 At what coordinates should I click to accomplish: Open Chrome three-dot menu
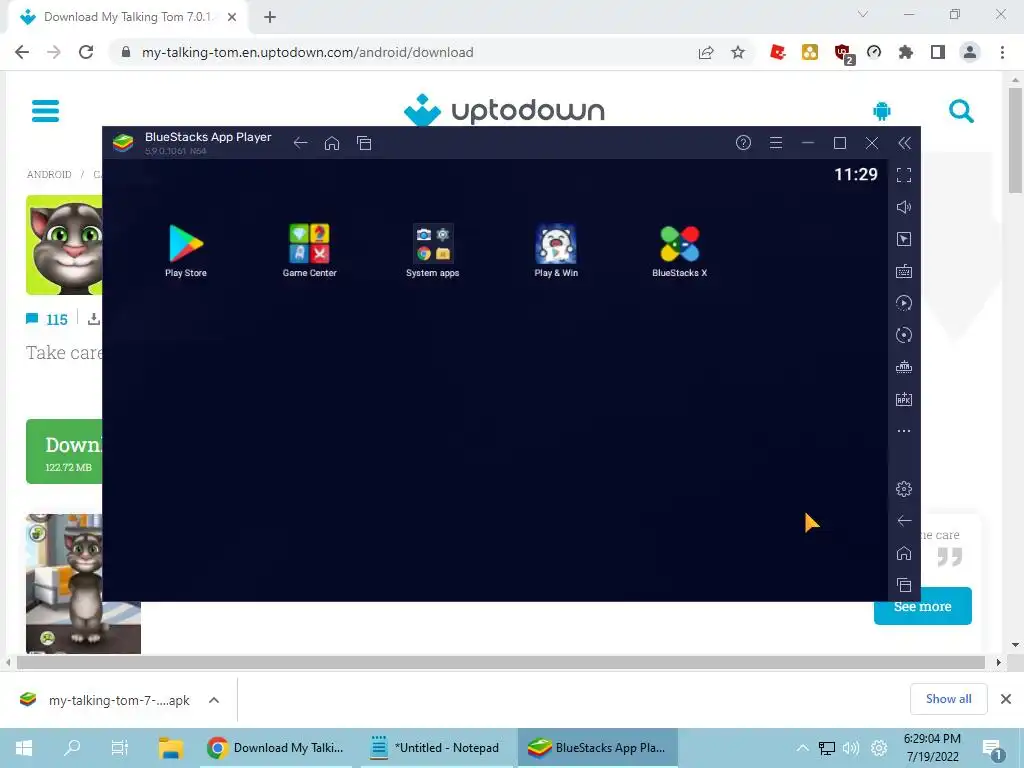click(x=1002, y=52)
